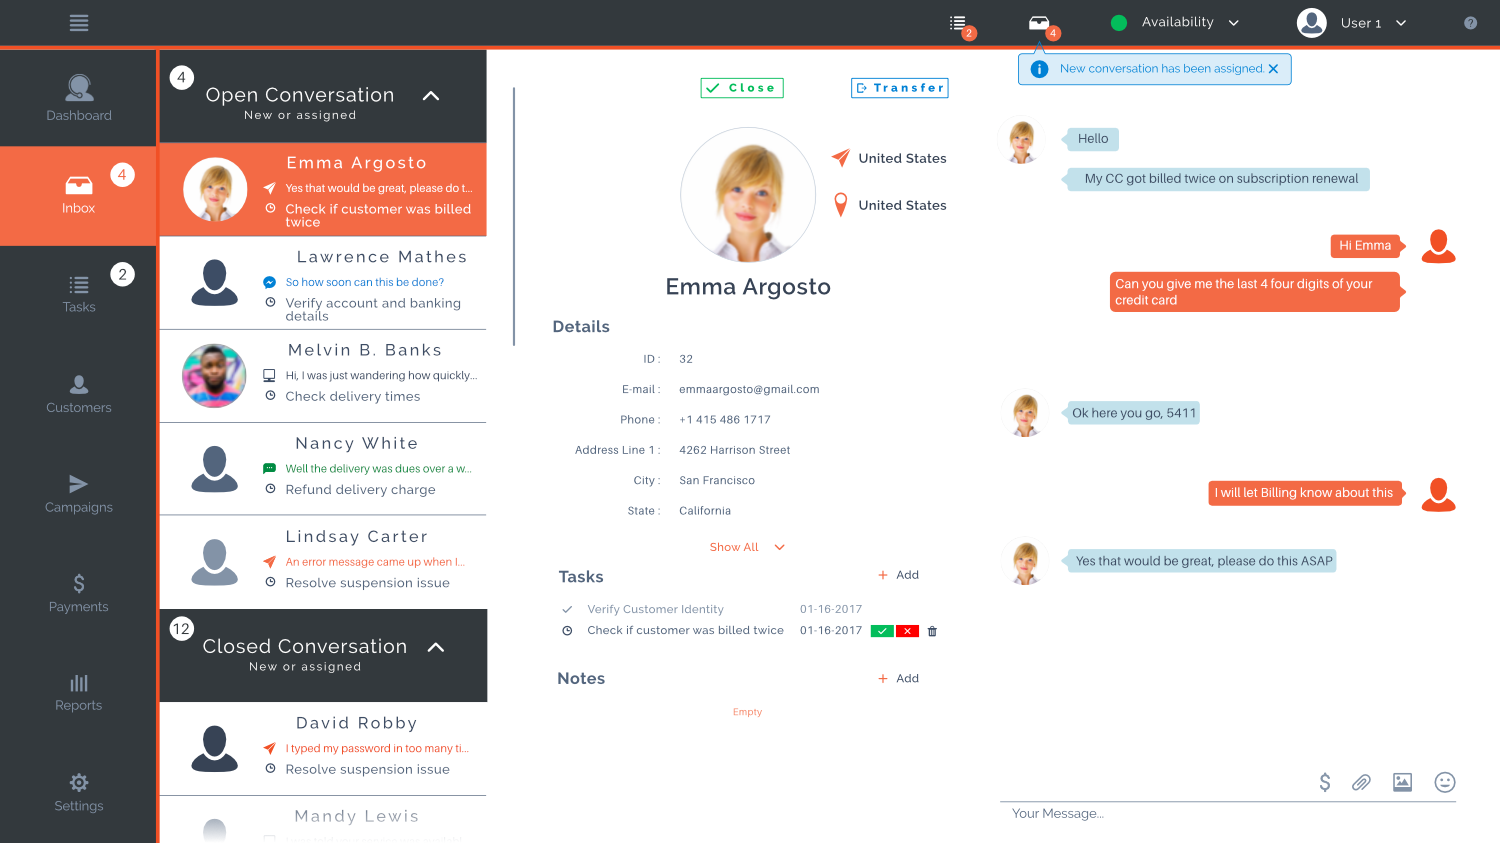Transfer the current conversation
Image resolution: width=1500 pixels, height=843 pixels.
click(899, 88)
